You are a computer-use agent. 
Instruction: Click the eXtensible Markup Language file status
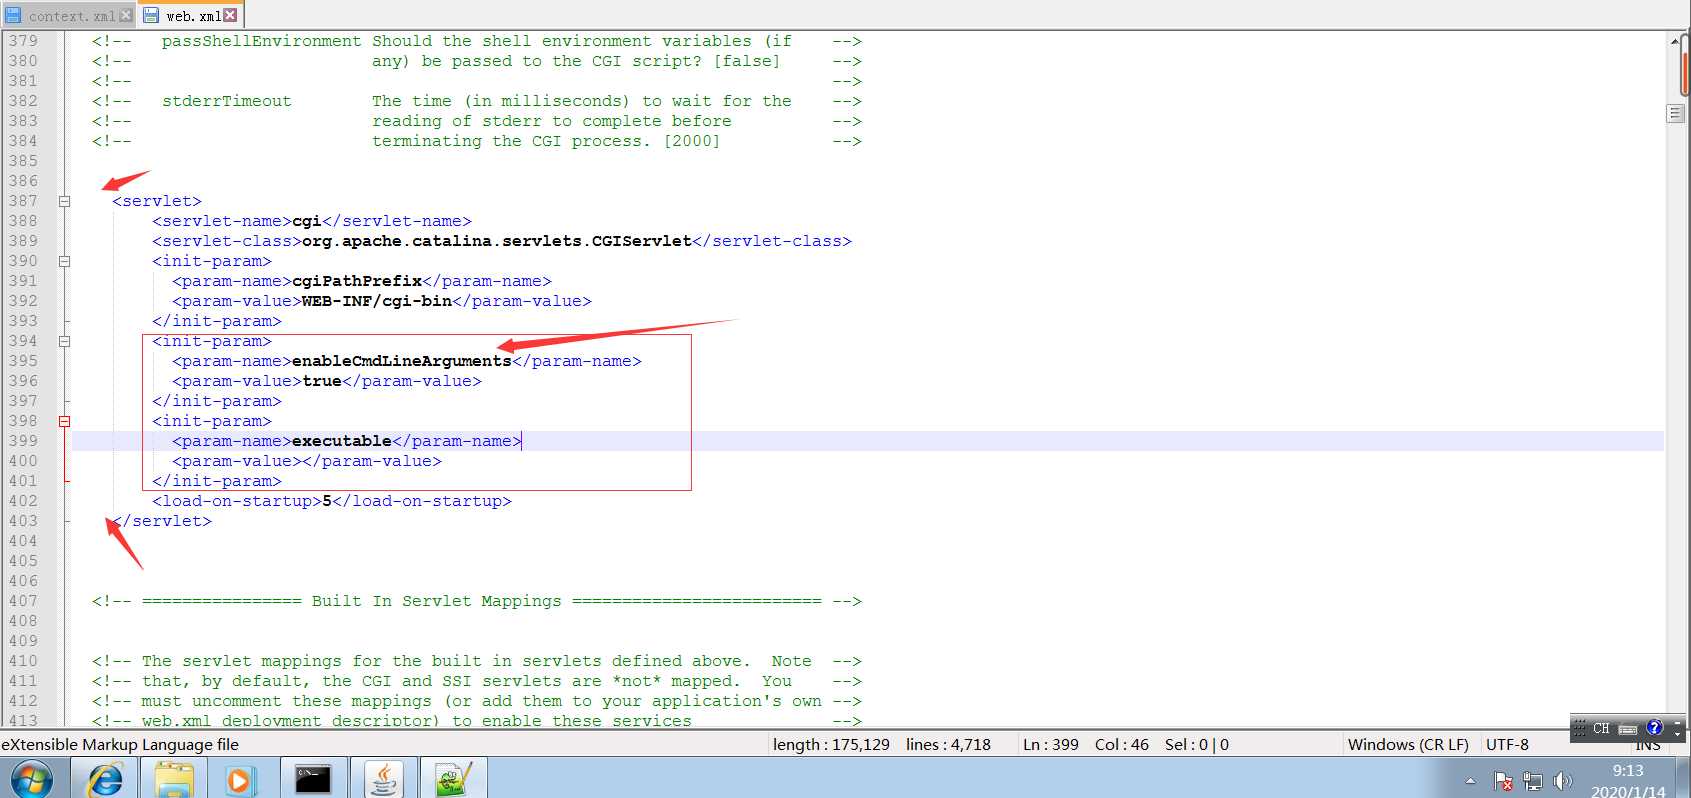[120, 744]
